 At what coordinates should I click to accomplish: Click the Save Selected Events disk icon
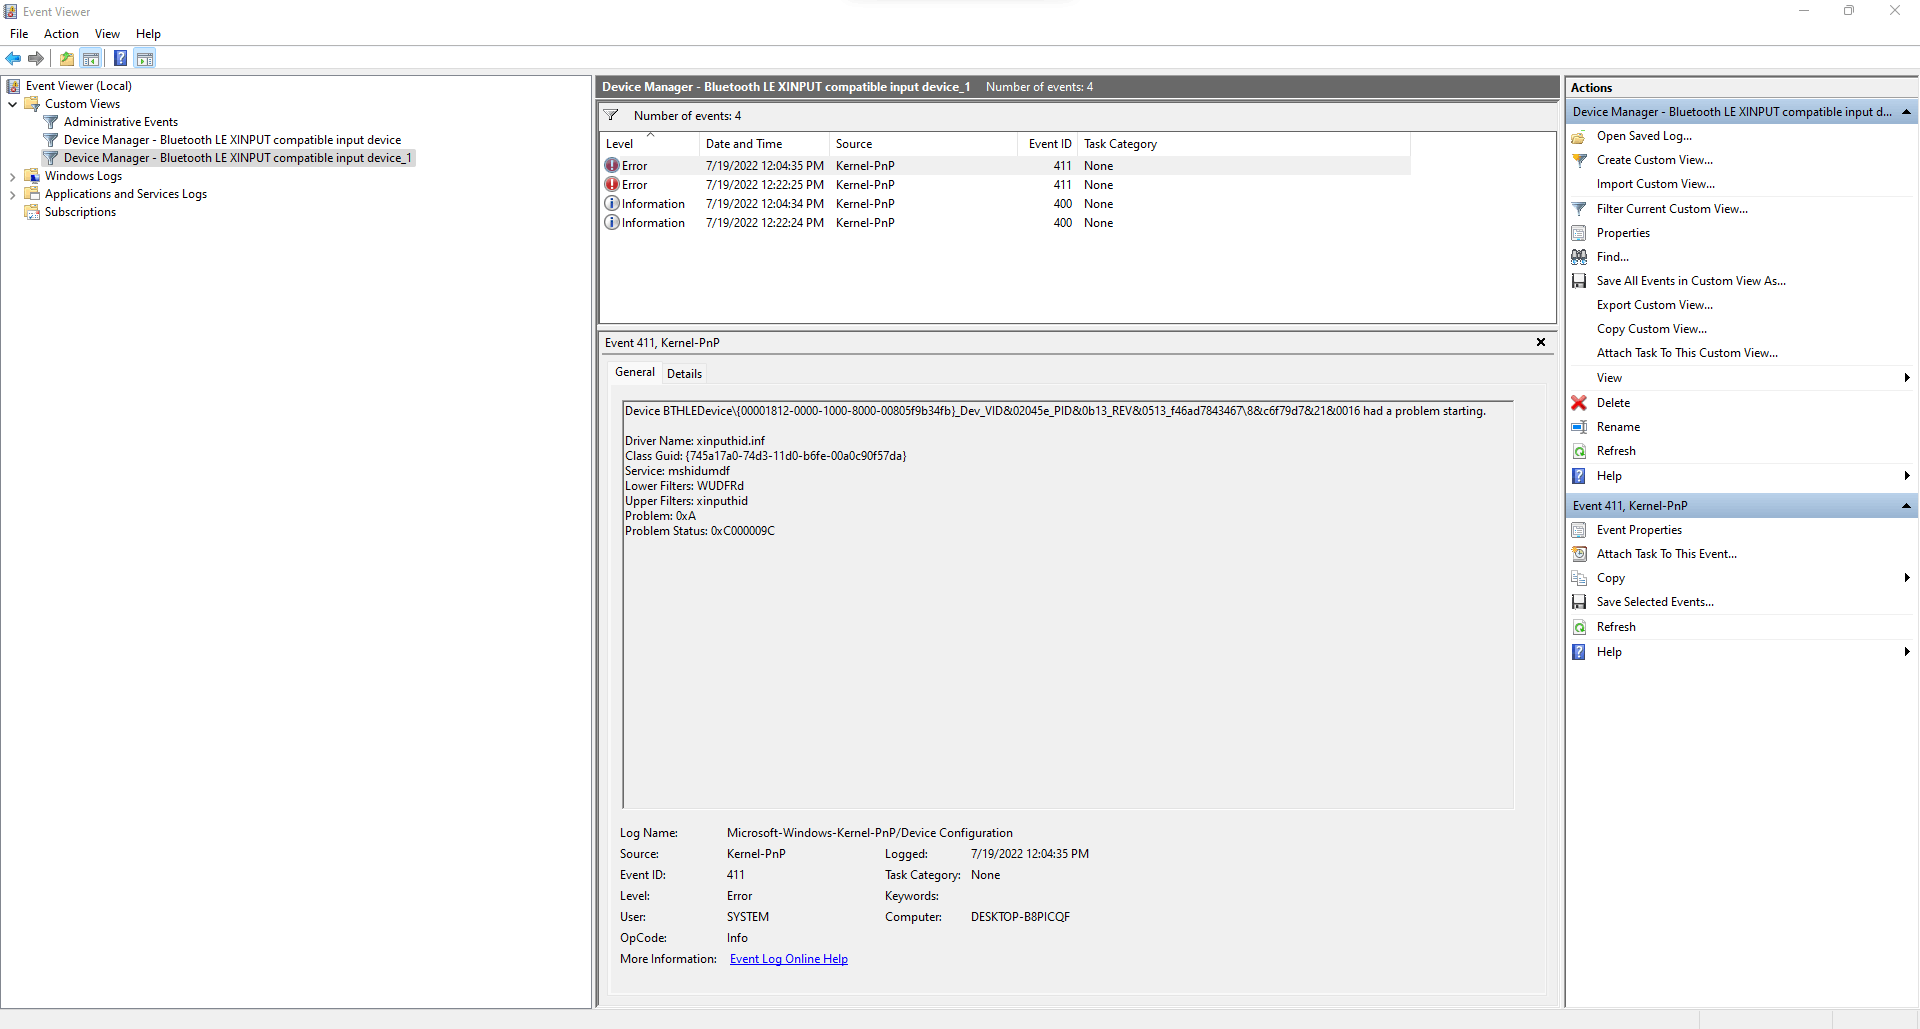(1579, 602)
